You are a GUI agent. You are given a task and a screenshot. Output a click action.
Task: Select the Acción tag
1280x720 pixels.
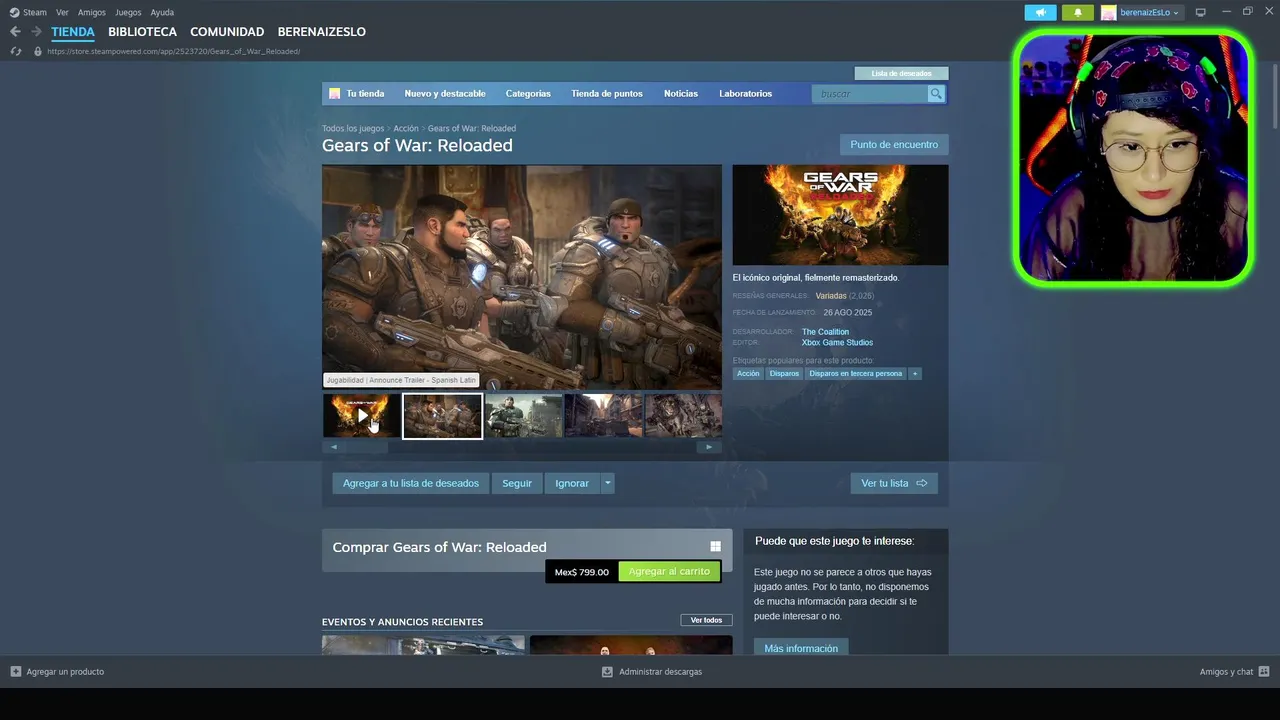pyautogui.click(x=748, y=374)
